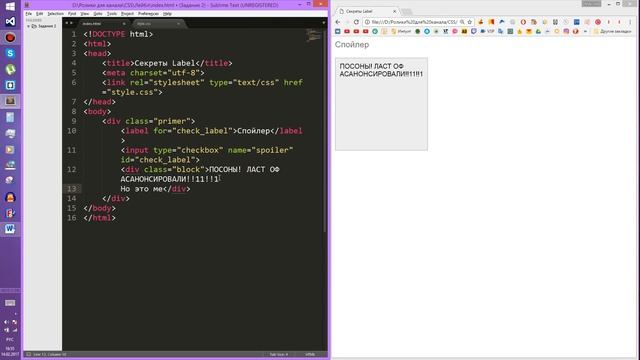The image size is (640, 360).
Task: Open View menu in Sublime Text
Action: tap(84, 13)
